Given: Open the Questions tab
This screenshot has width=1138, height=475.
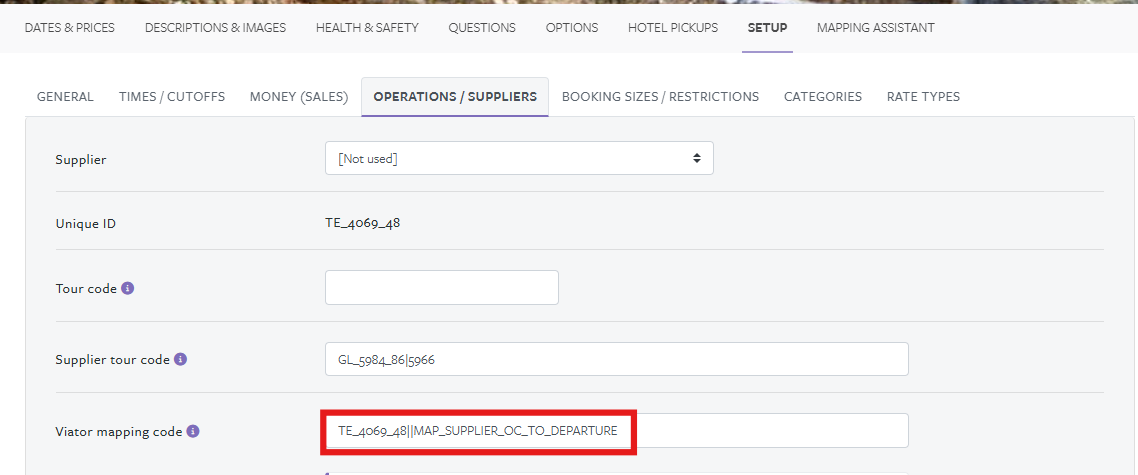Looking at the screenshot, I should click(482, 28).
